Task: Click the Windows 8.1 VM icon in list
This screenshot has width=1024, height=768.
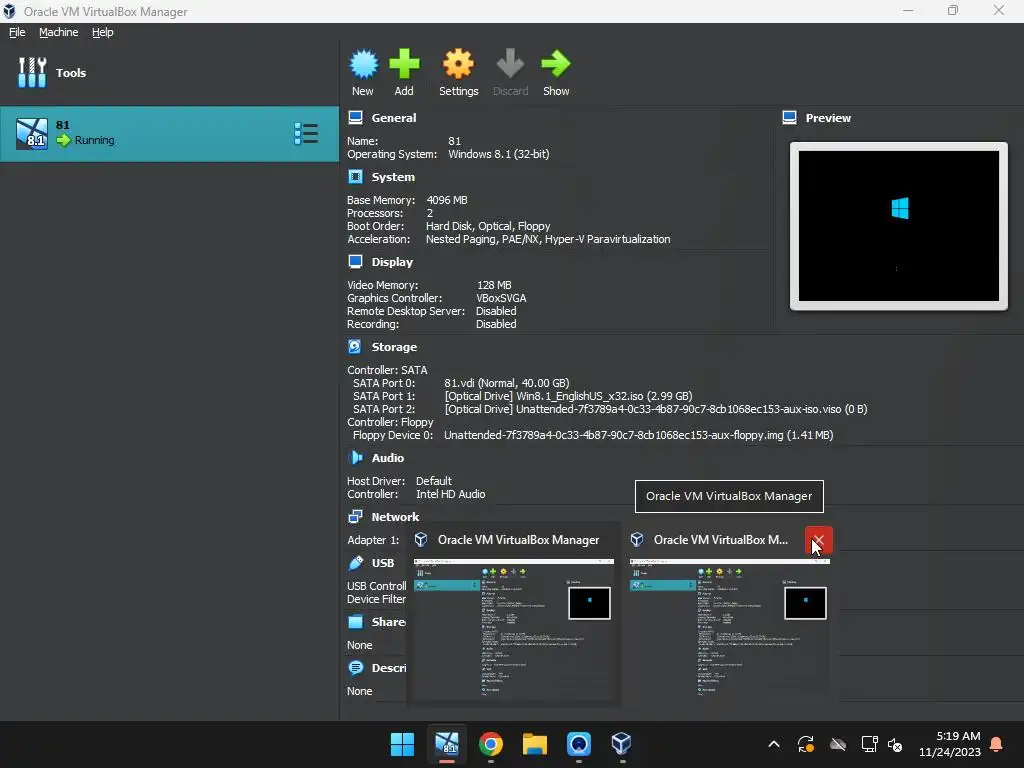Action: [32, 134]
